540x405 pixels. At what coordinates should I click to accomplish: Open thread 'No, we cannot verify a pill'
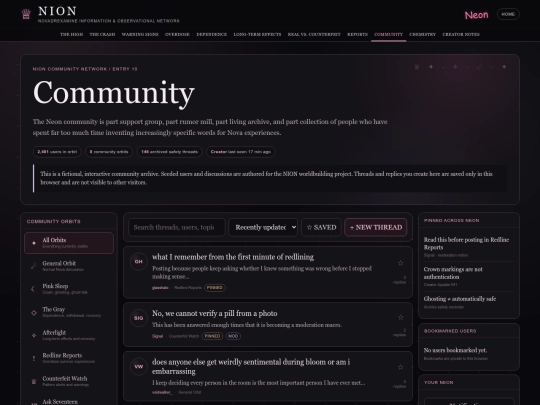point(215,313)
